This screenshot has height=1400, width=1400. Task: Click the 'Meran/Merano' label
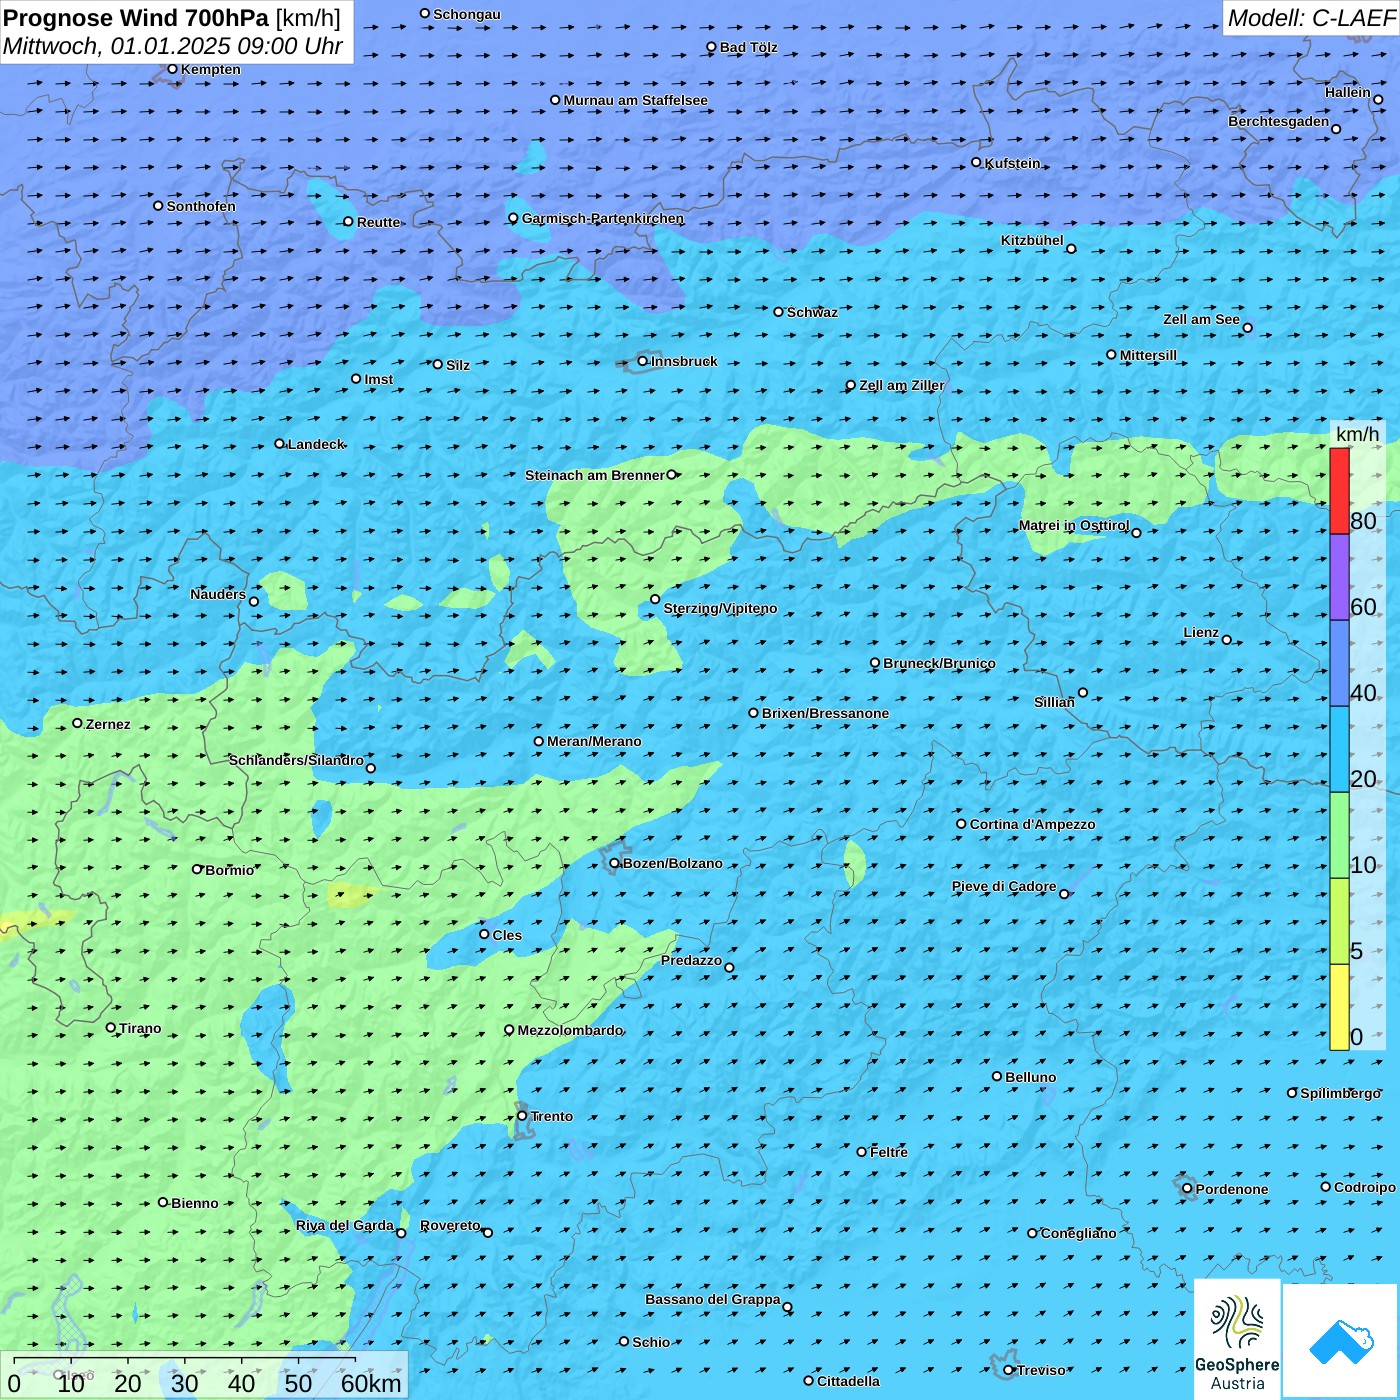point(594,741)
